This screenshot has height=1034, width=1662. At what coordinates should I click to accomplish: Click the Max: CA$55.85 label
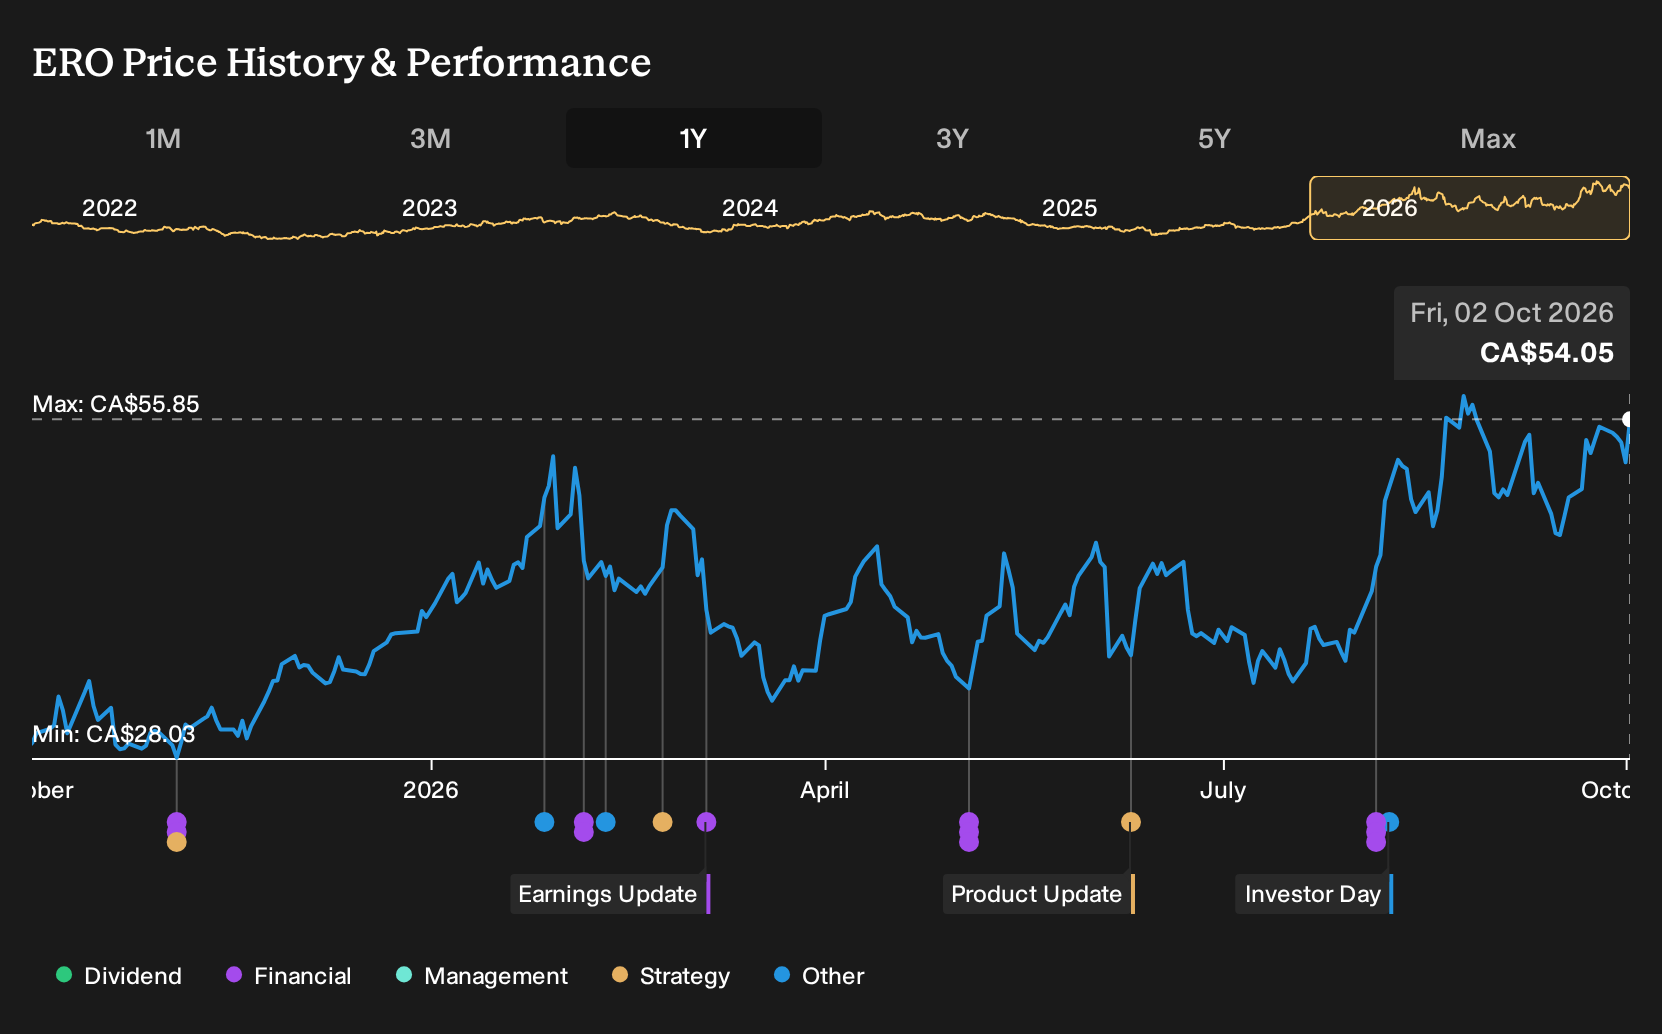pos(116,404)
